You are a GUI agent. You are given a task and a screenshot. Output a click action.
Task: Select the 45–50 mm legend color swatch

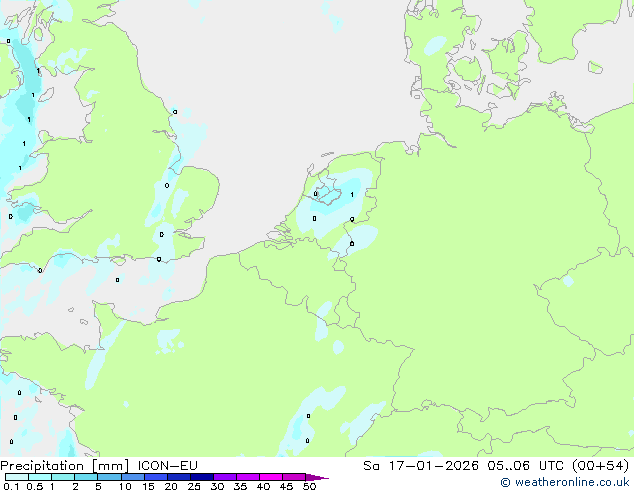point(294,477)
